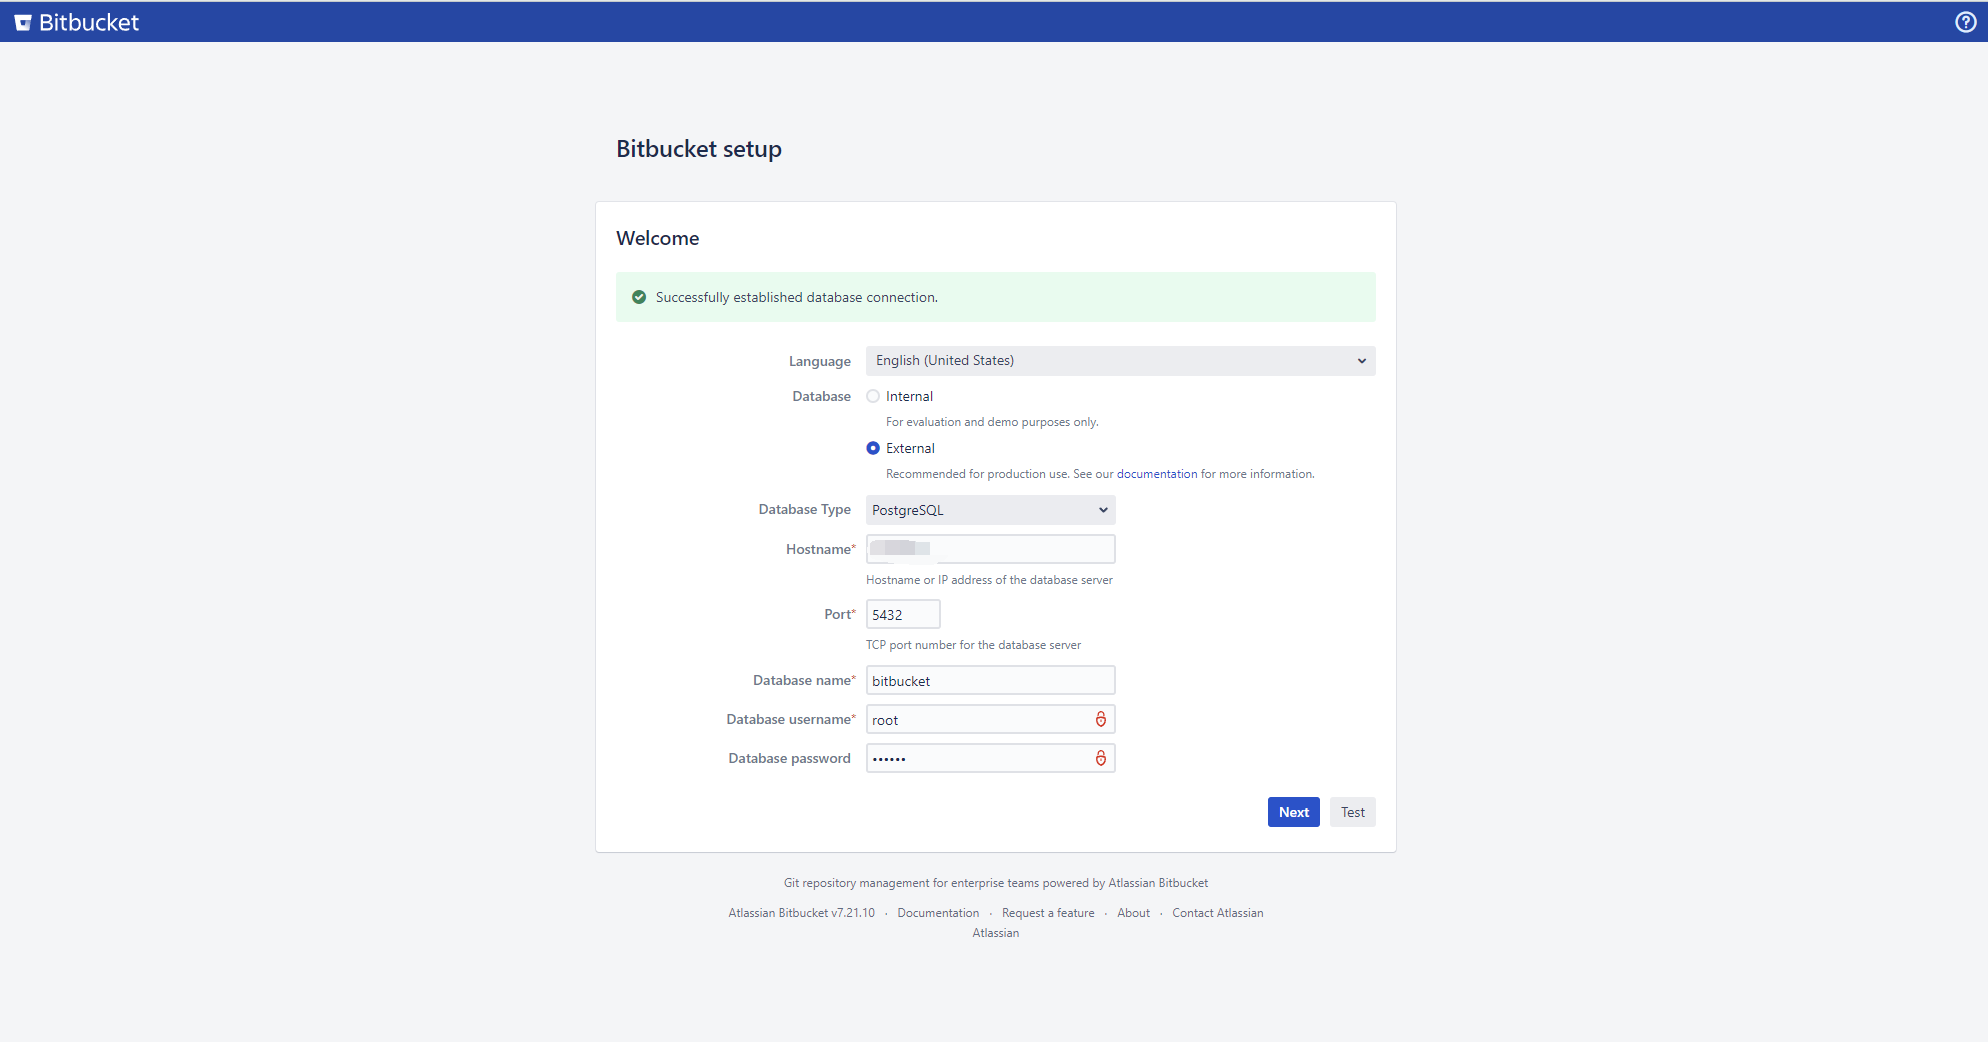
Task: Click password manager icon in username field
Action: (1100, 719)
